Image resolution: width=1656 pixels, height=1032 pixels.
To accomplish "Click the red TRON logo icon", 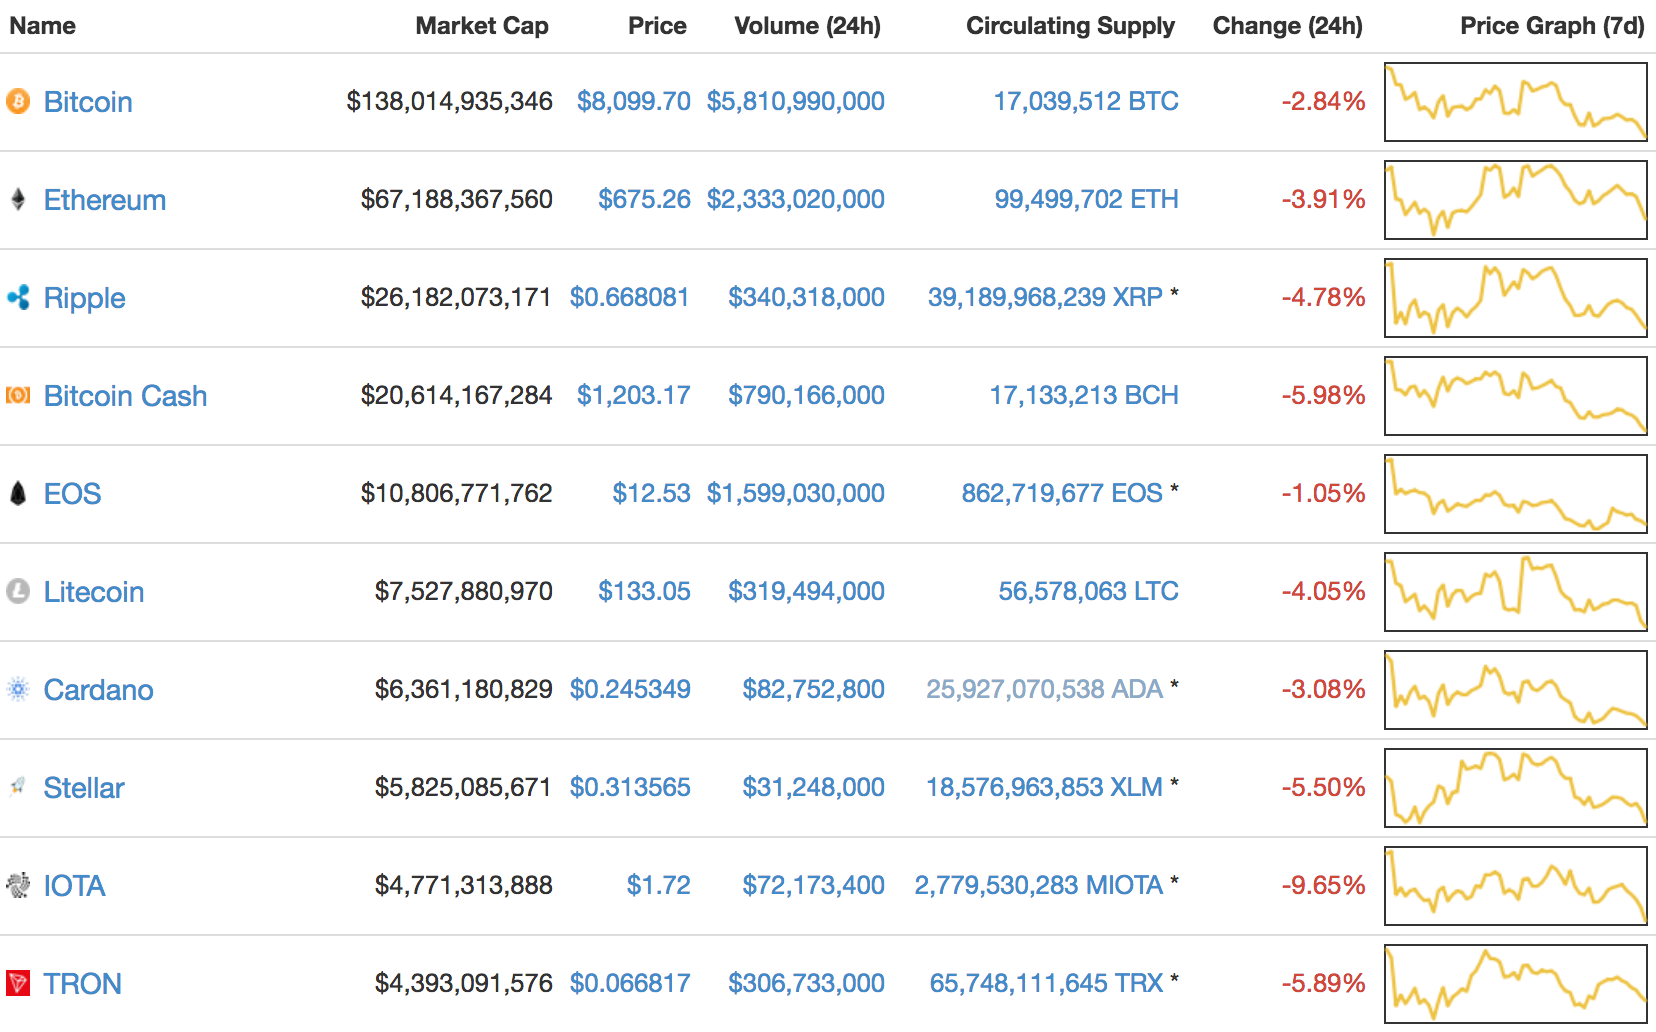I will pos(18,983).
